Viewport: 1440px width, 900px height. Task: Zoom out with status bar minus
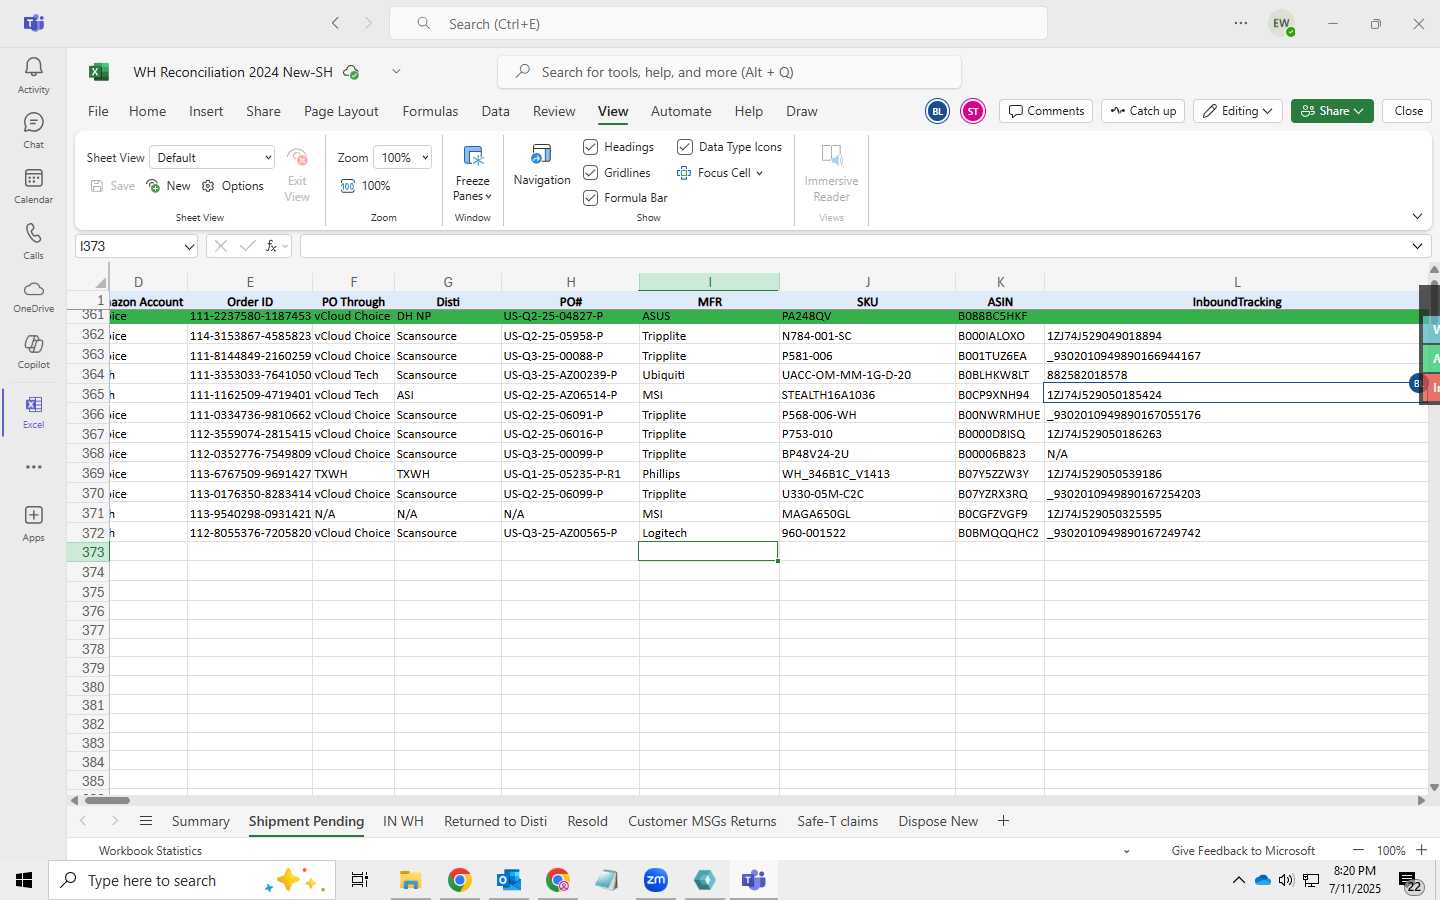pyautogui.click(x=1358, y=850)
